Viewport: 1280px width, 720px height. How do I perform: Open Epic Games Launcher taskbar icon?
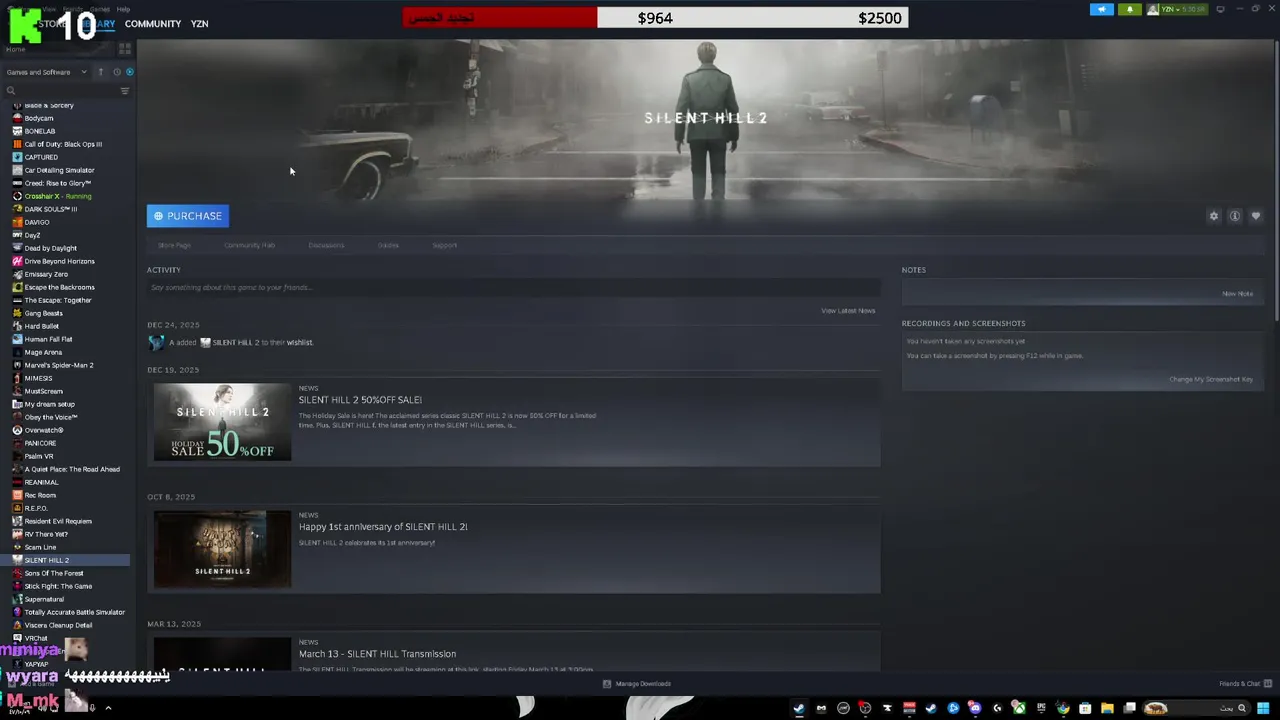pyautogui.click(x=1041, y=708)
